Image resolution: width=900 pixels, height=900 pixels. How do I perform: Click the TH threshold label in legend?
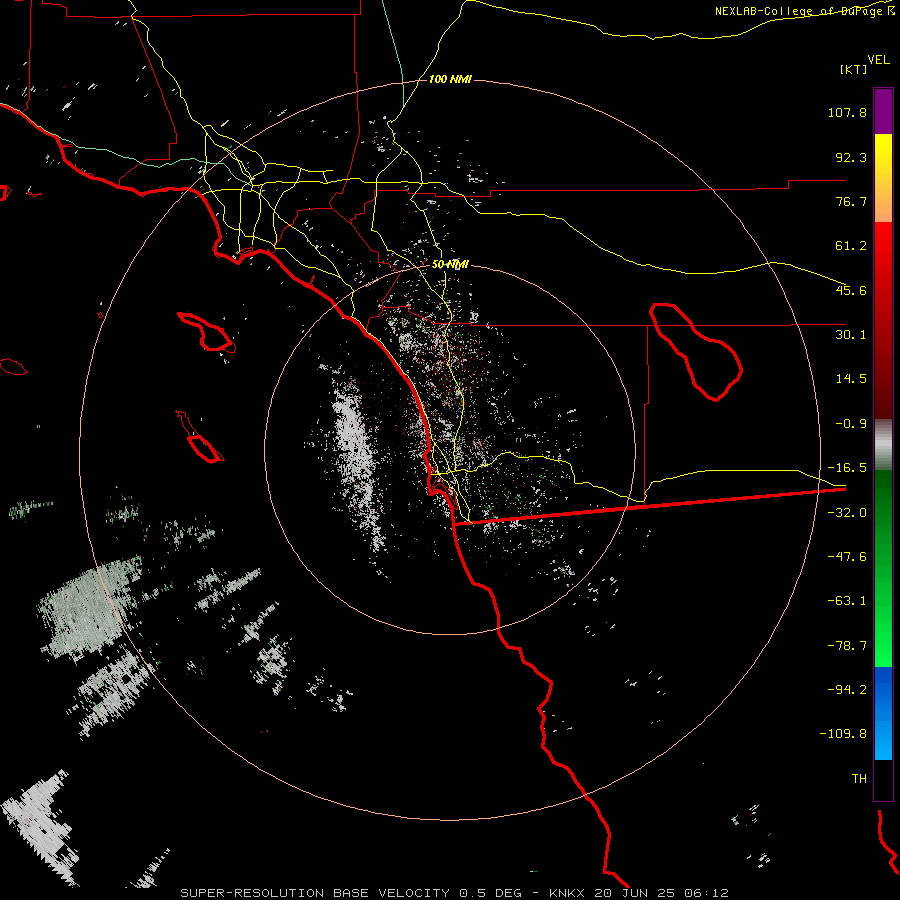pos(859,779)
